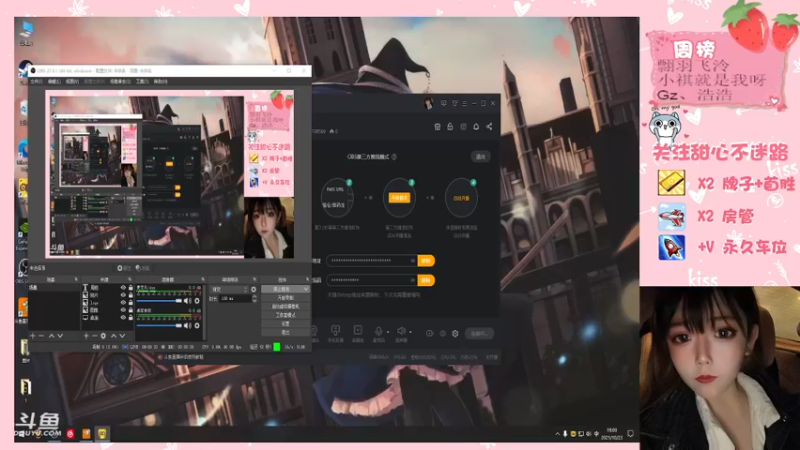Viewport: 800px width, 450px height.
Task: Open transition properties gear in Scene Transitions
Action: pos(254,289)
